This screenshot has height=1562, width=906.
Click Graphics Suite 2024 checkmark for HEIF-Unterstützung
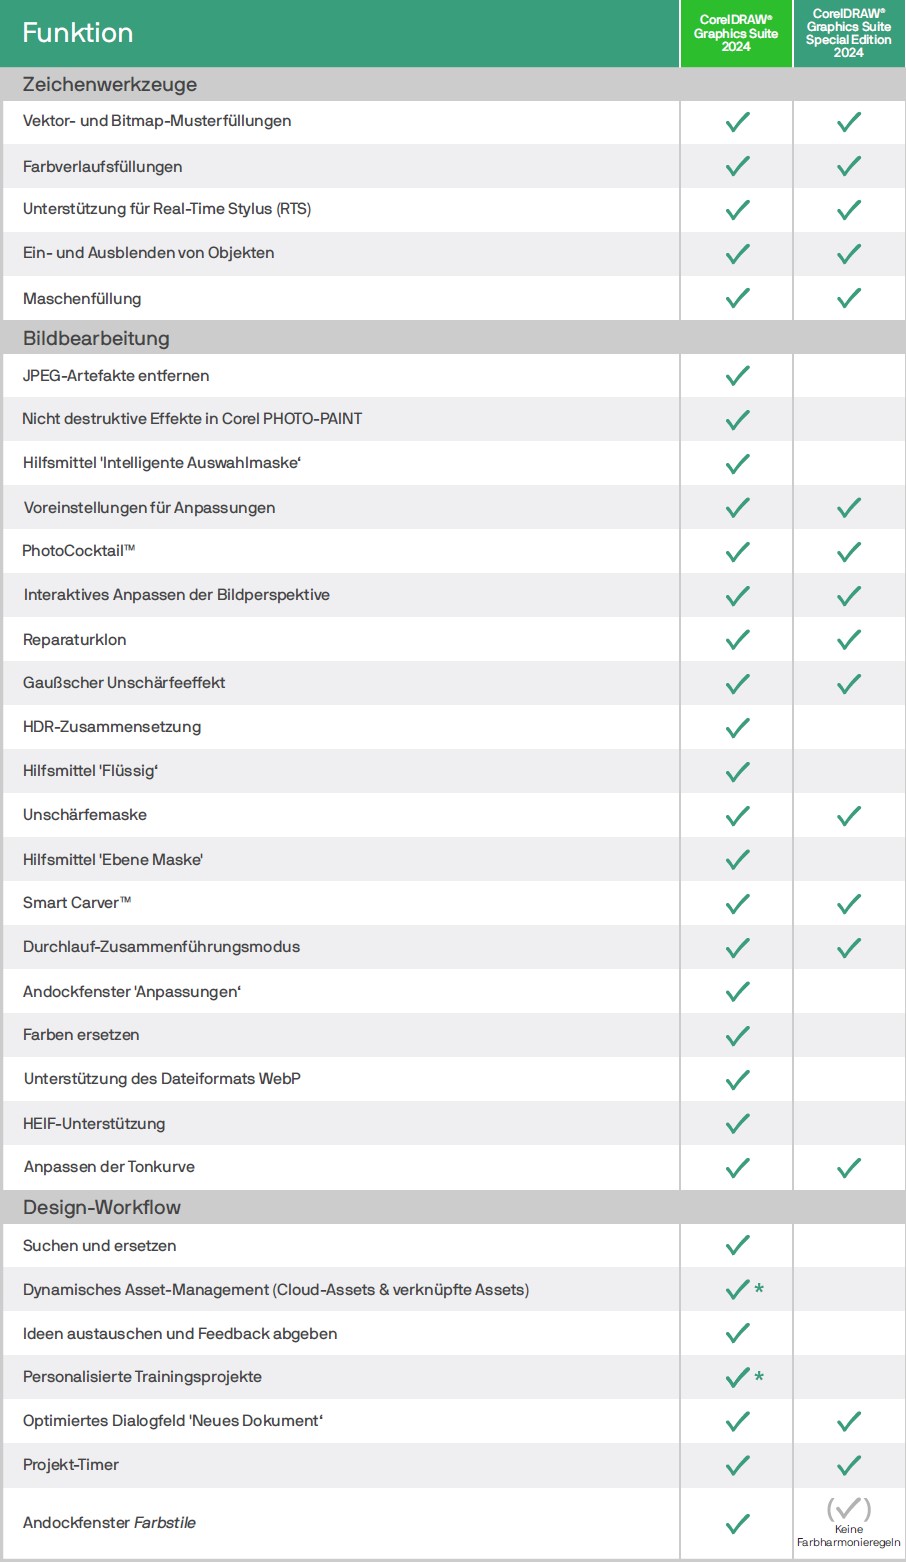pyautogui.click(x=737, y=1123)
